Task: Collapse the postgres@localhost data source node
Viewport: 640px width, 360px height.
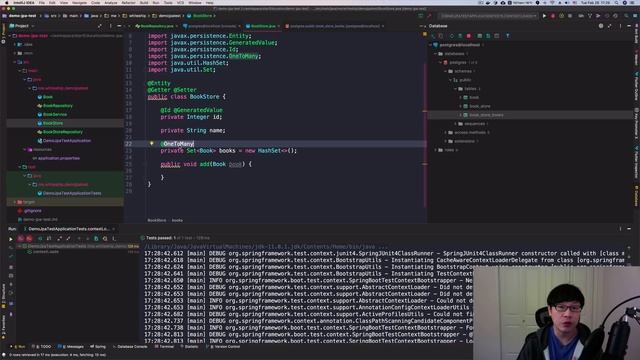Action: pyautogui.click(x=431, y=45)
